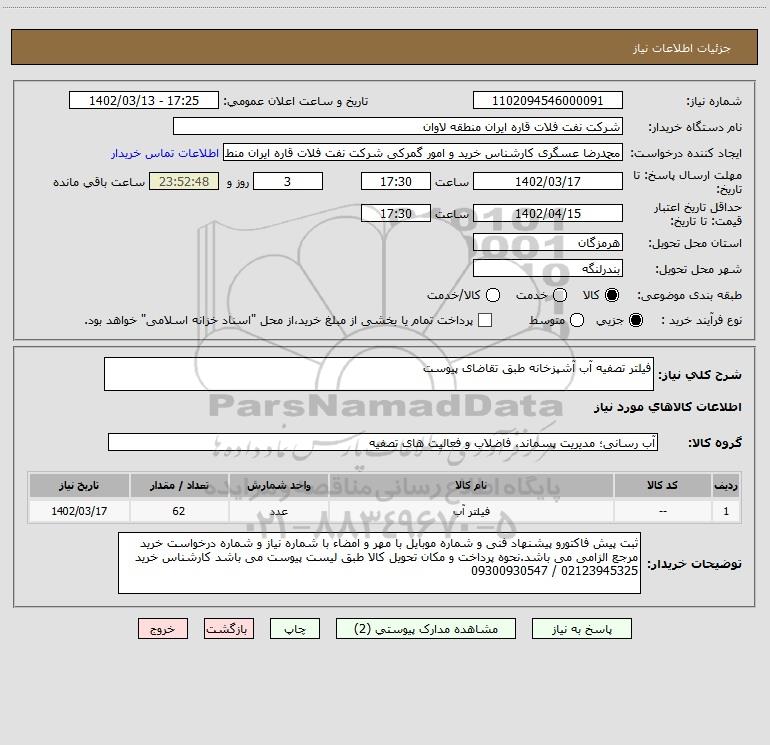Select the کالا/خدمت radio button
770x745 pixels.
pos(493,295)
